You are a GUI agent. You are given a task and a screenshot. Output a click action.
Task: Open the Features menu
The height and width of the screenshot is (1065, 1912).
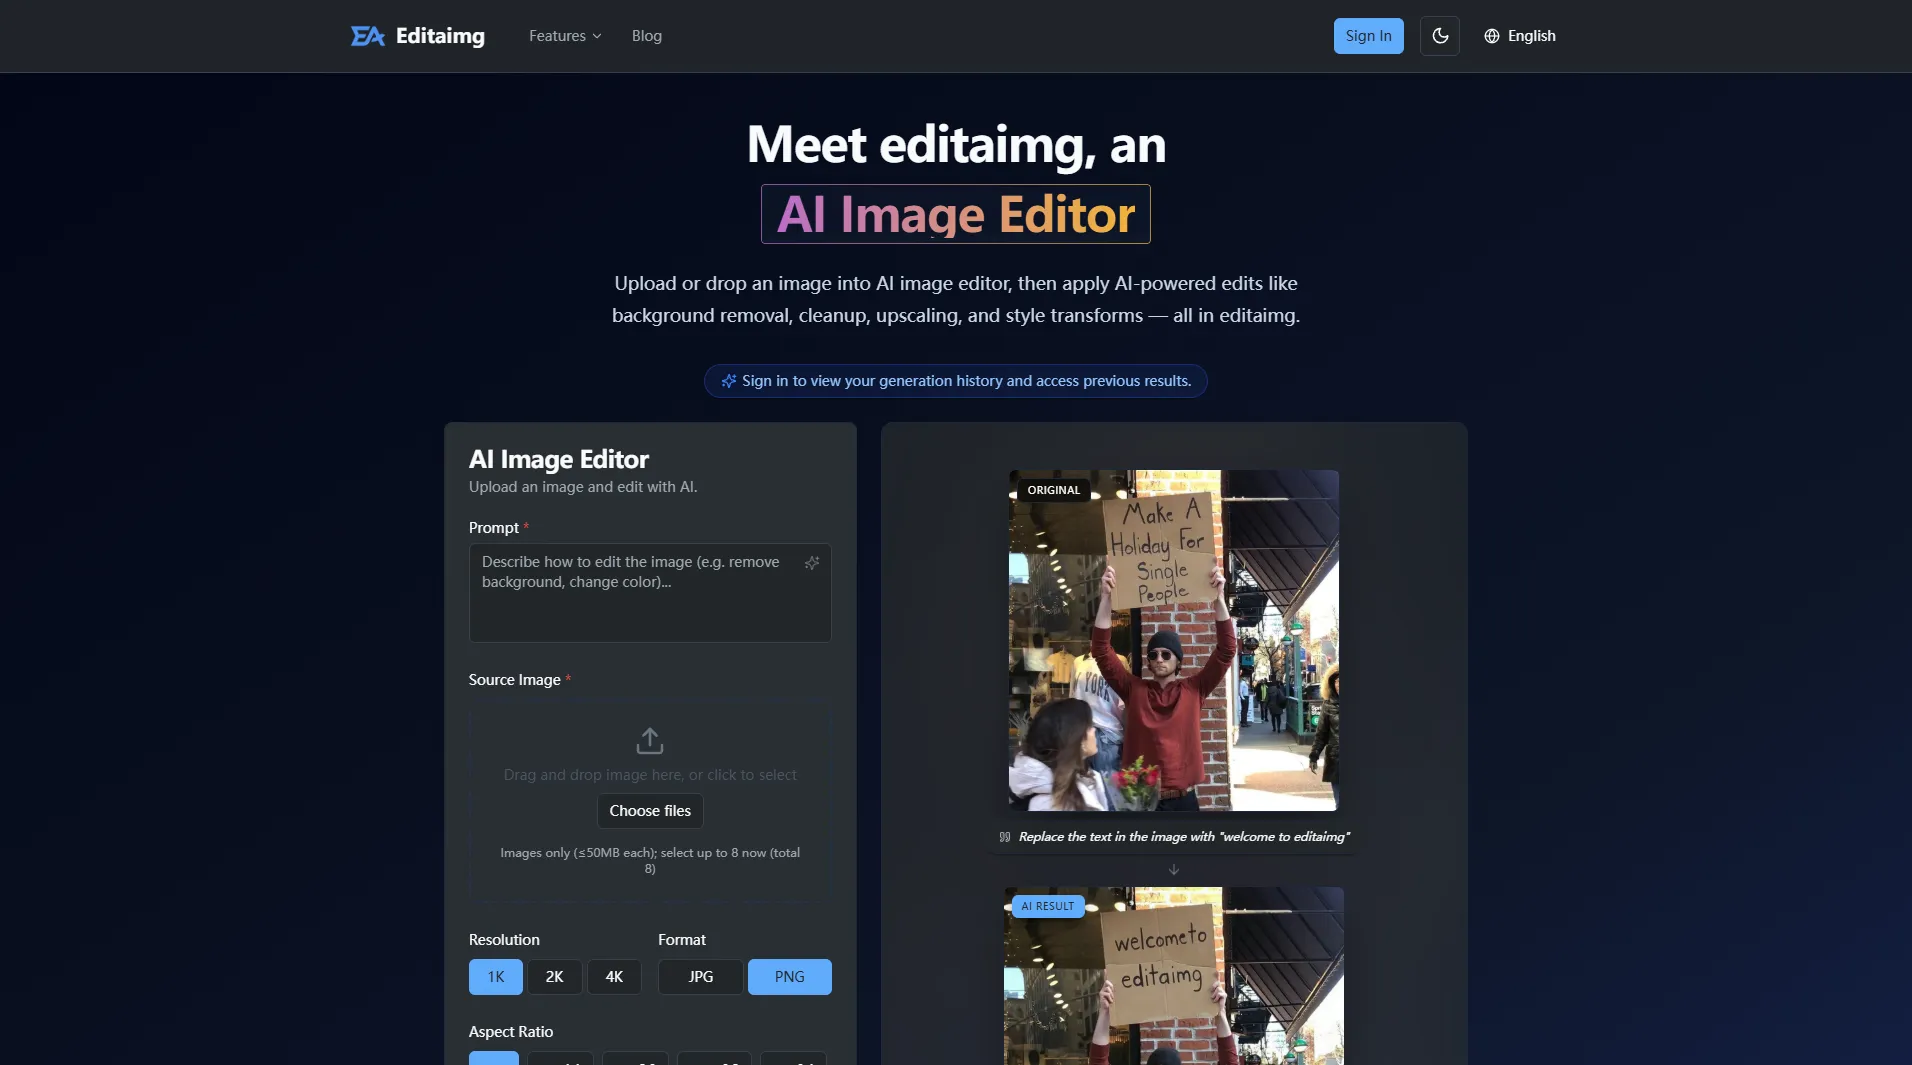(x=565, y=36)
